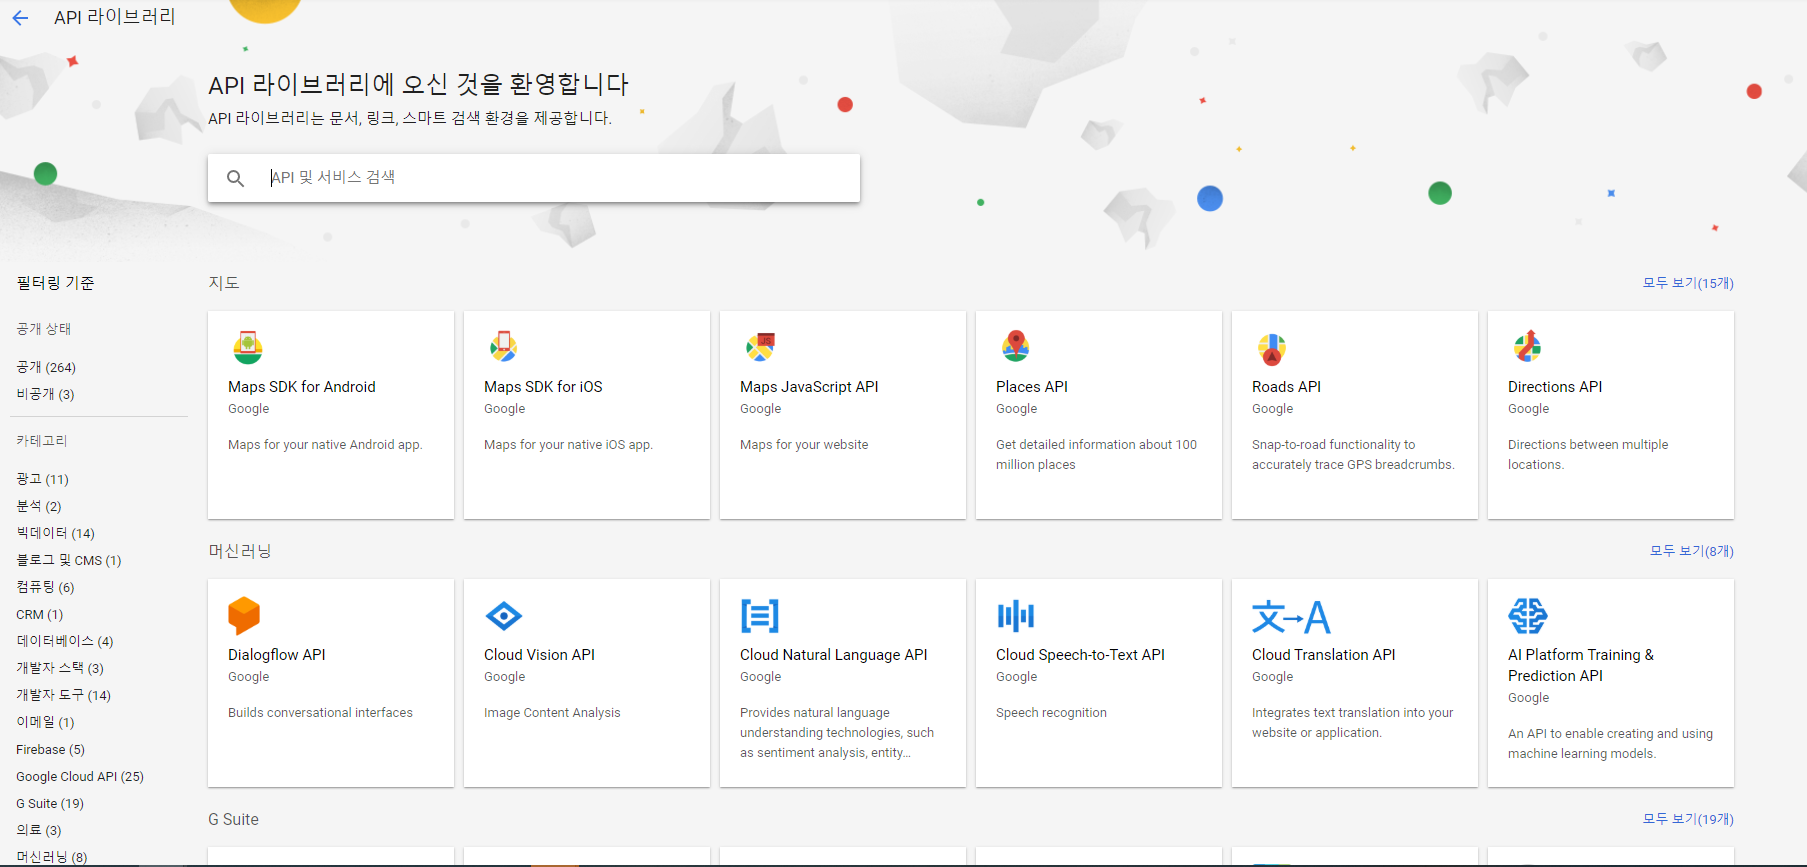Open 모두 보기(19개) for G Suite section

pyautogui.click(x=1688, y=819)
